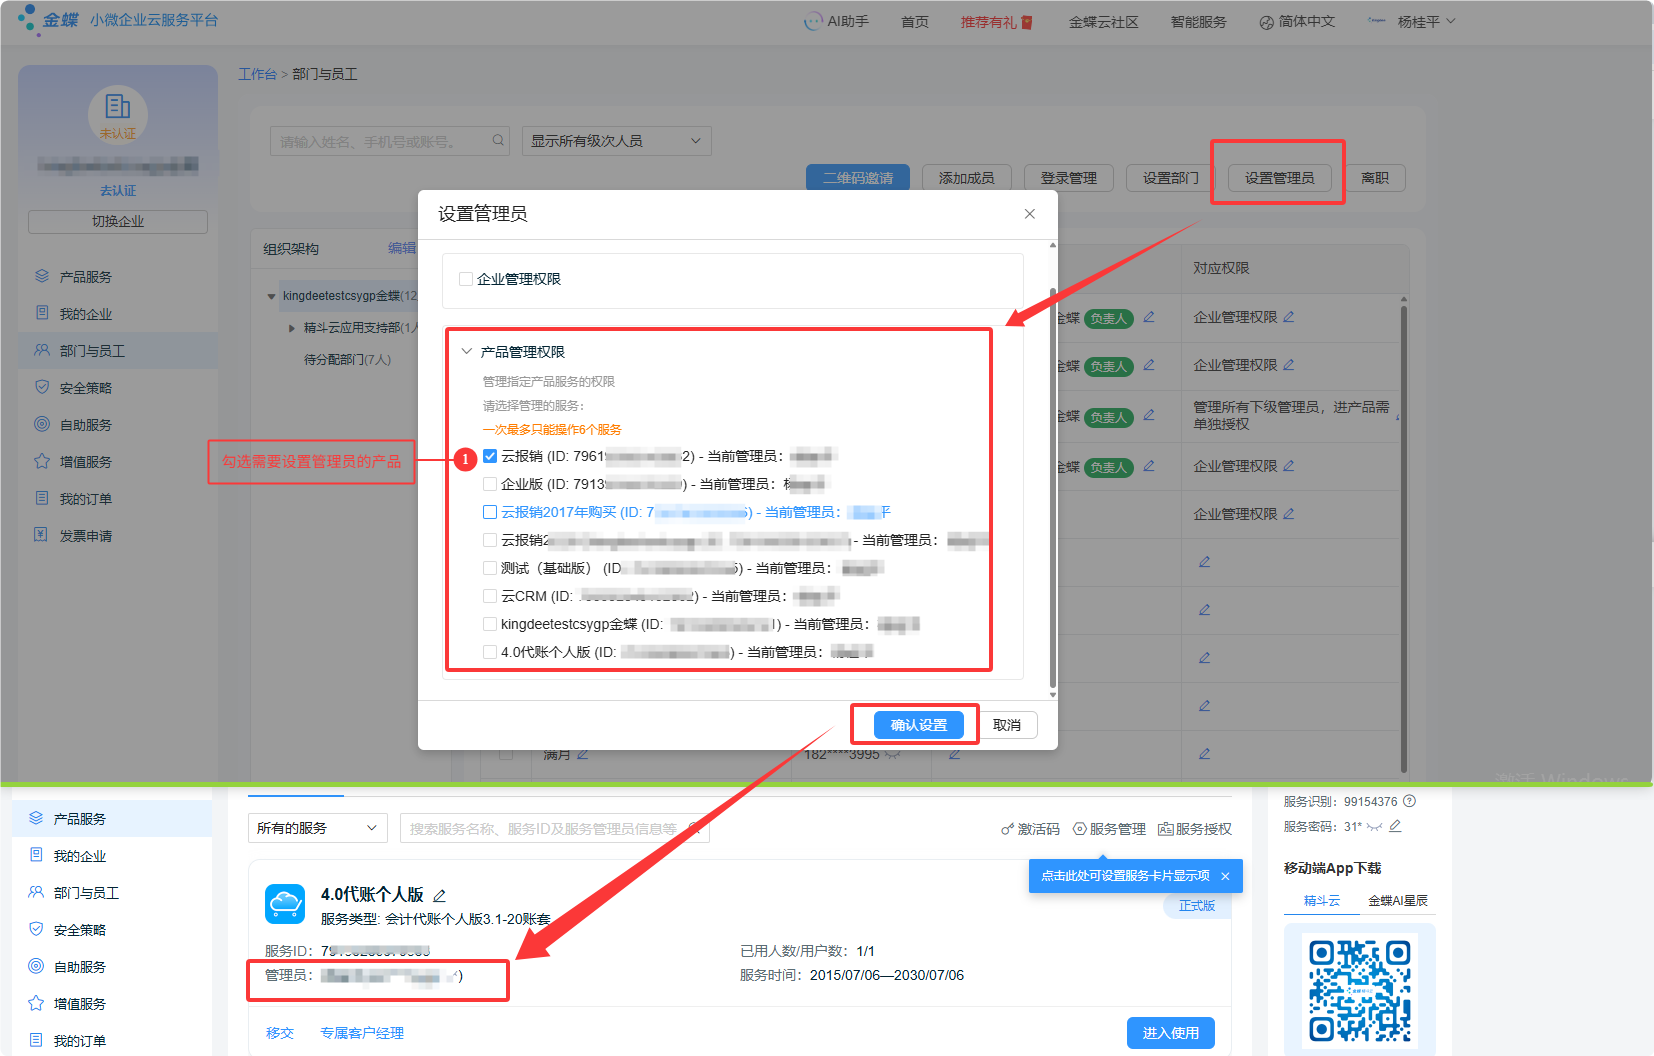This screenshot has width=1654, height=1056.
Task: Search members by name or phone field
Action: click(x=389, y=141)
